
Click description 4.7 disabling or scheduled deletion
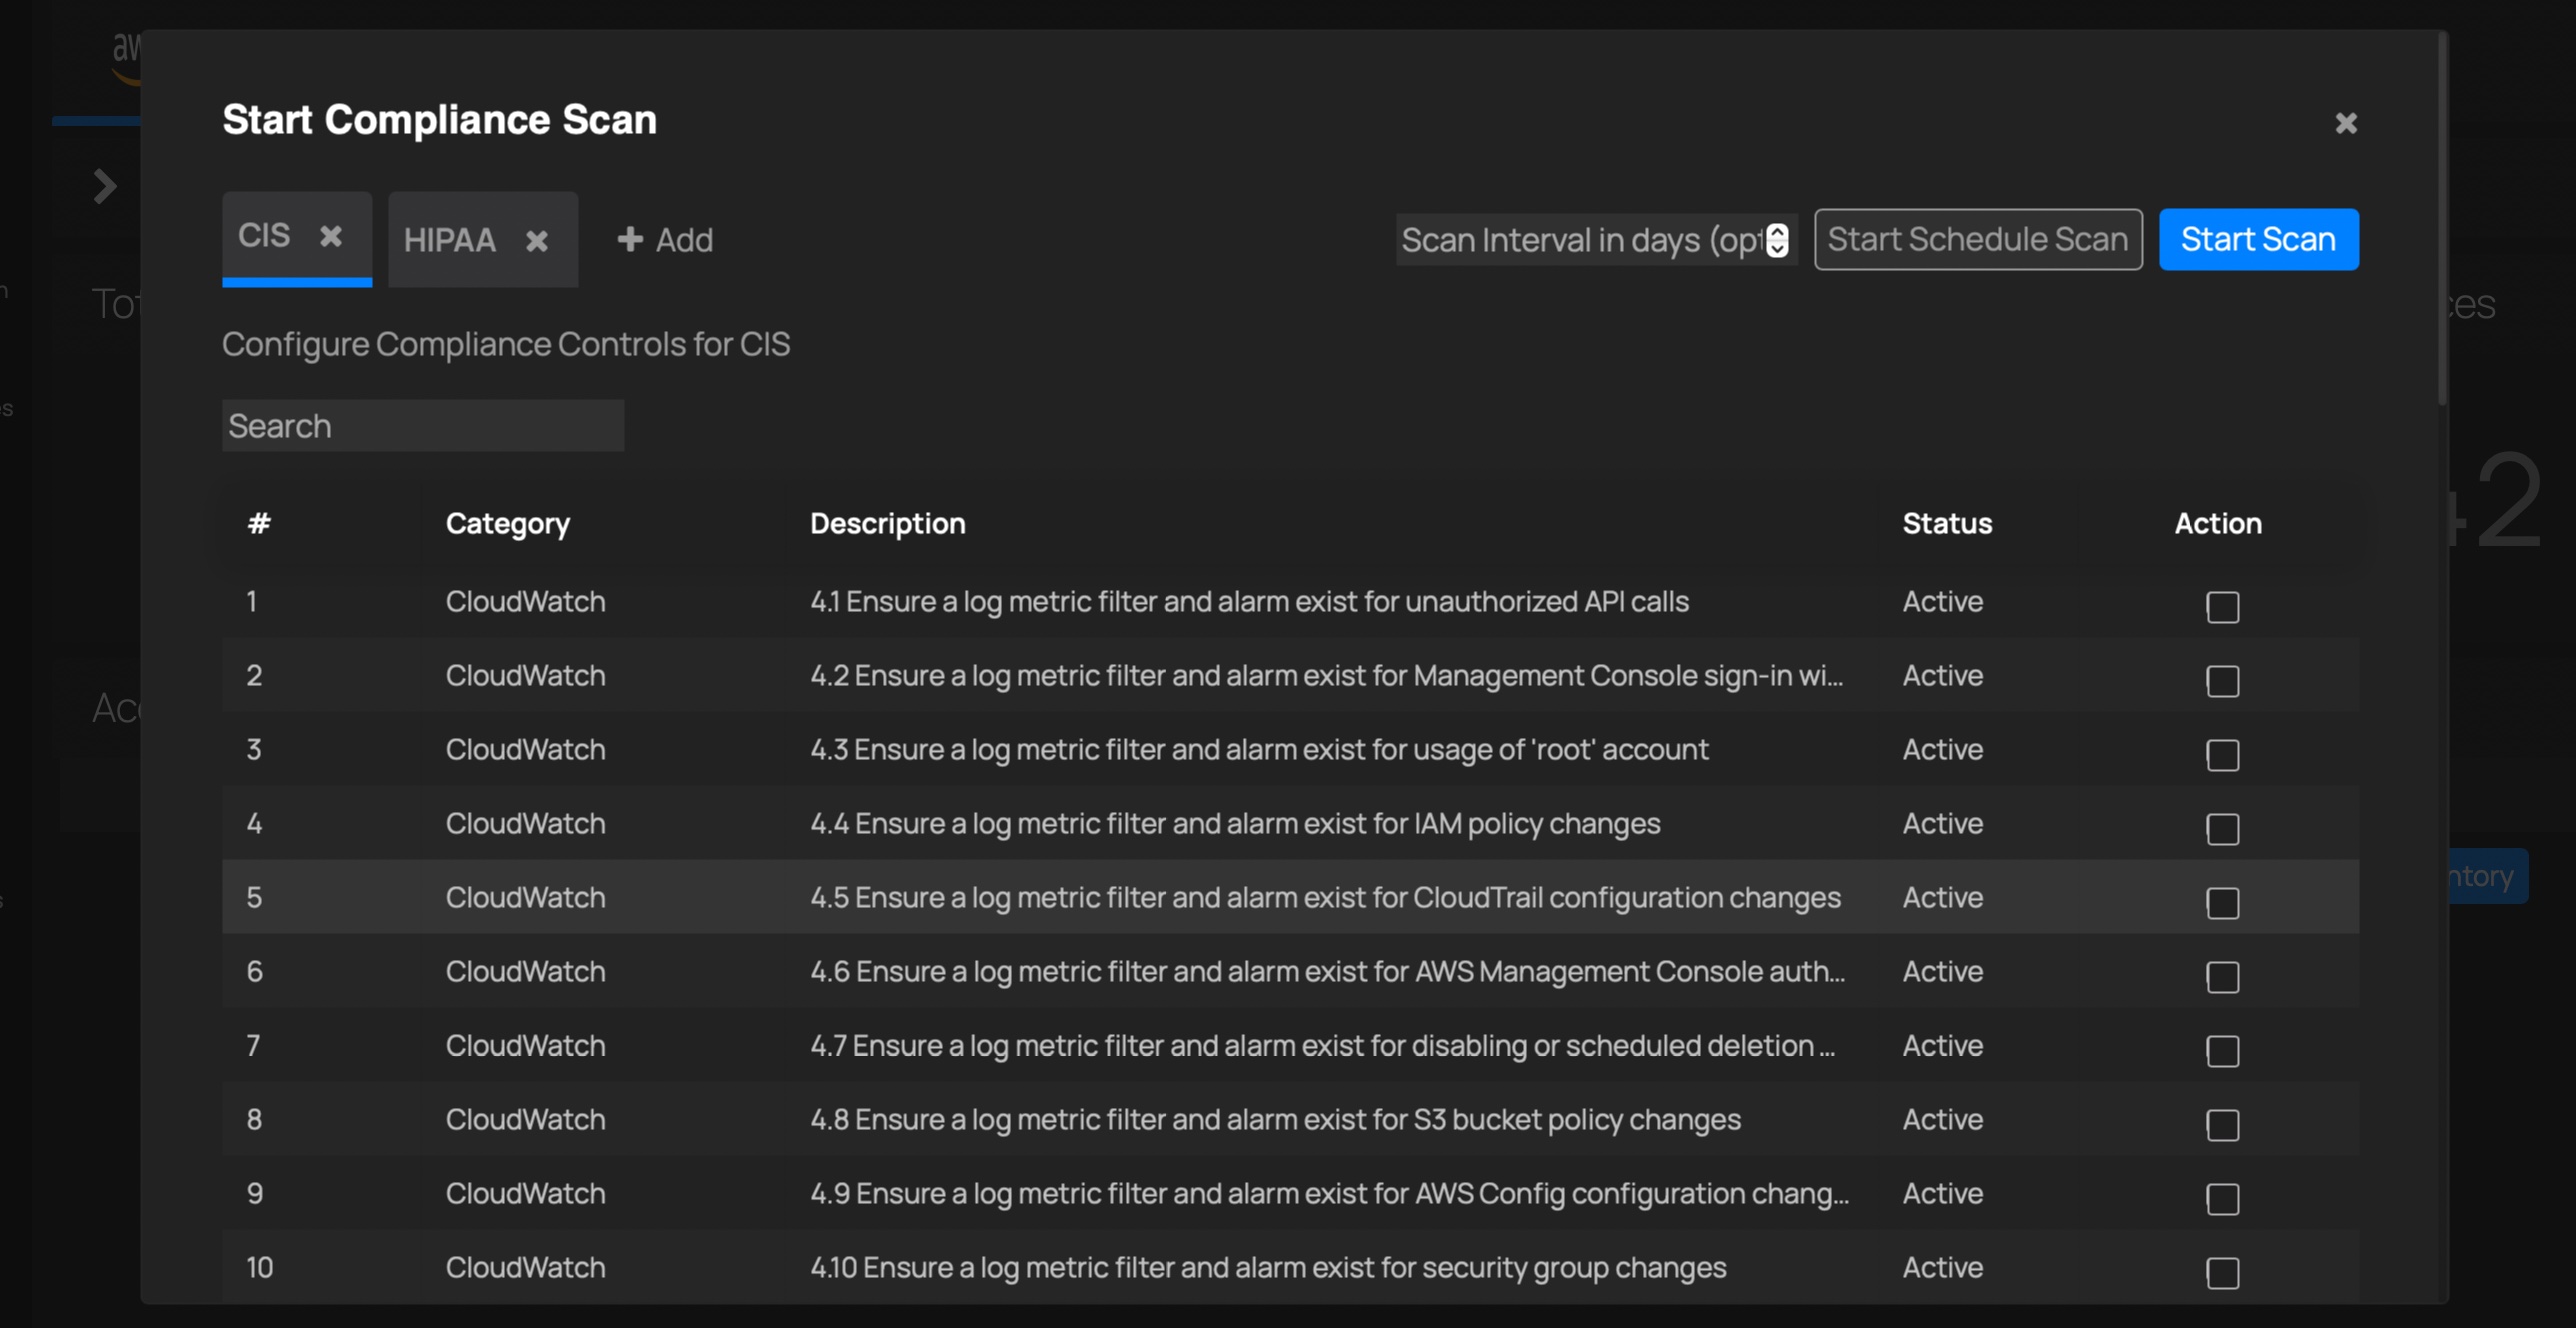click(1322, 1045)
